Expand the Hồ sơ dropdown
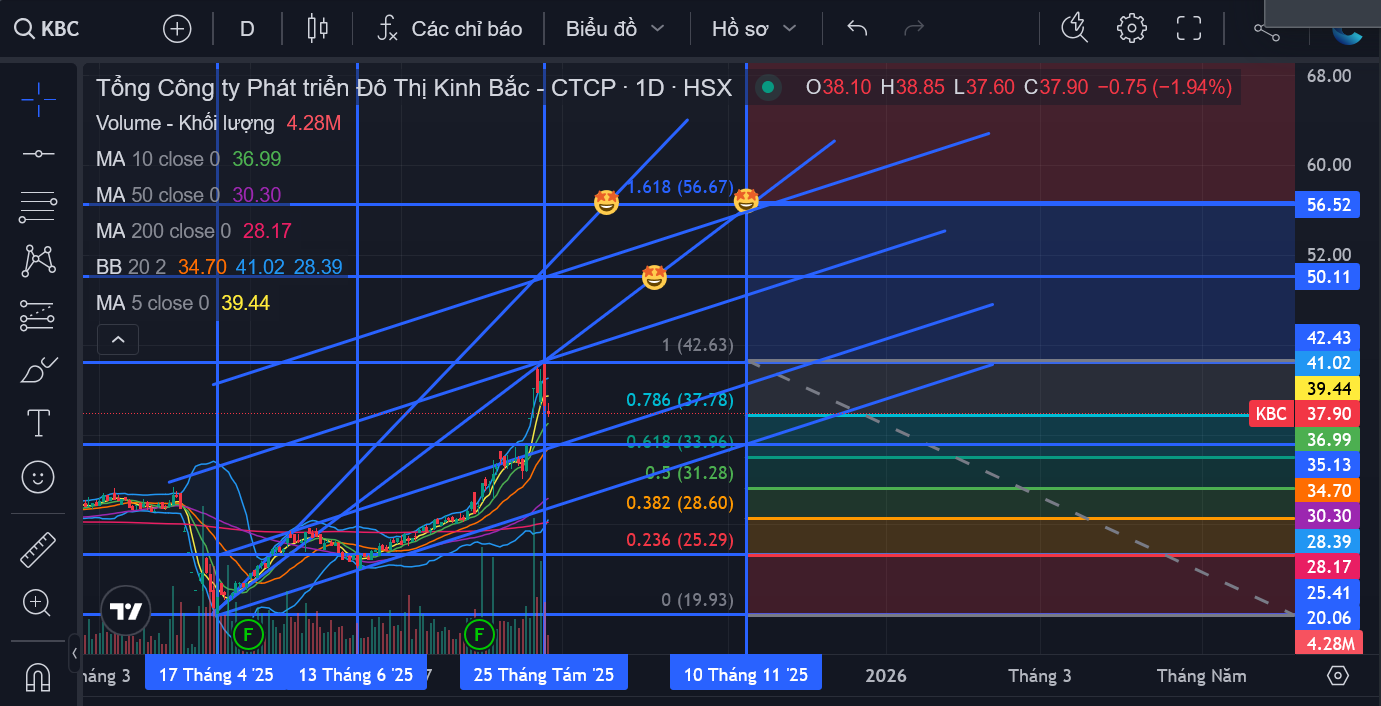Viewport: 1381px width, 706px height. point(754,28)
